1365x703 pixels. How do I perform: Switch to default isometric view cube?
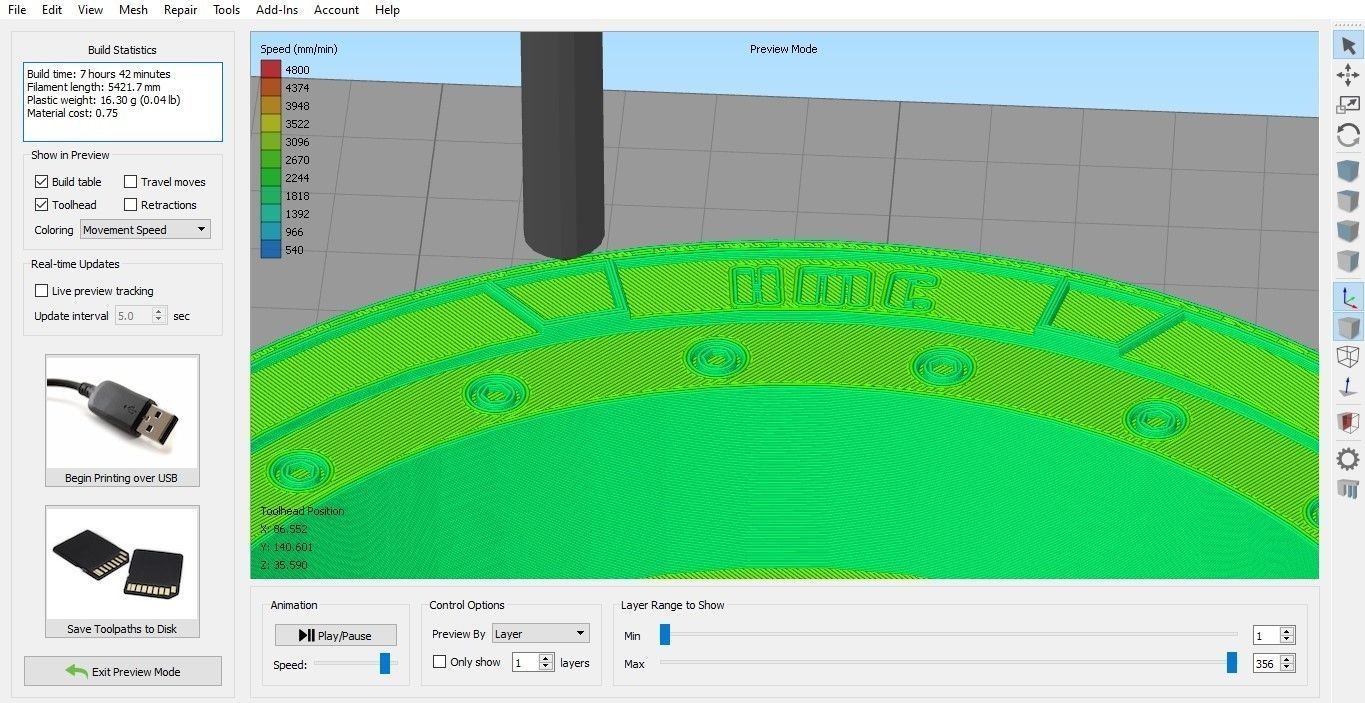click(x=1348, y=171)
